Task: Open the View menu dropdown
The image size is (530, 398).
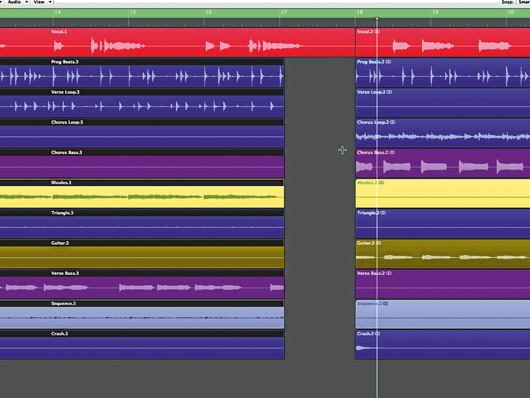Action: coord(43,2)
